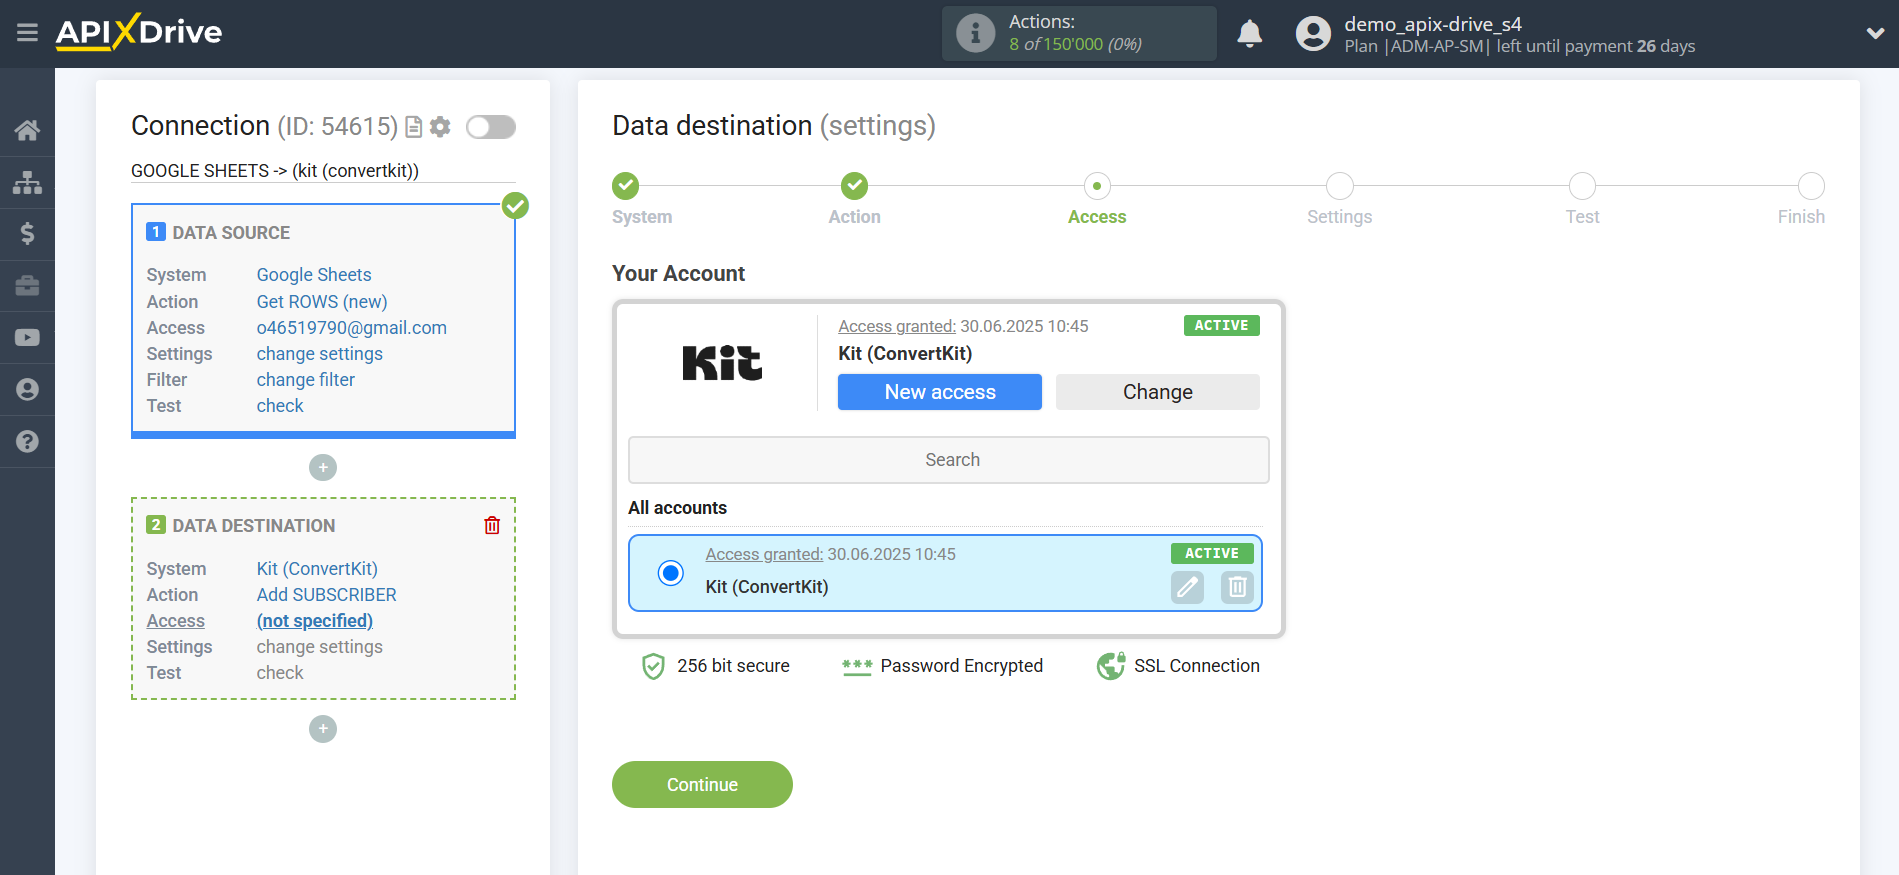This screenshot has height=875, width=1899.
Task: Click the green checkmark on Data Source
Action: coord(515,206)
